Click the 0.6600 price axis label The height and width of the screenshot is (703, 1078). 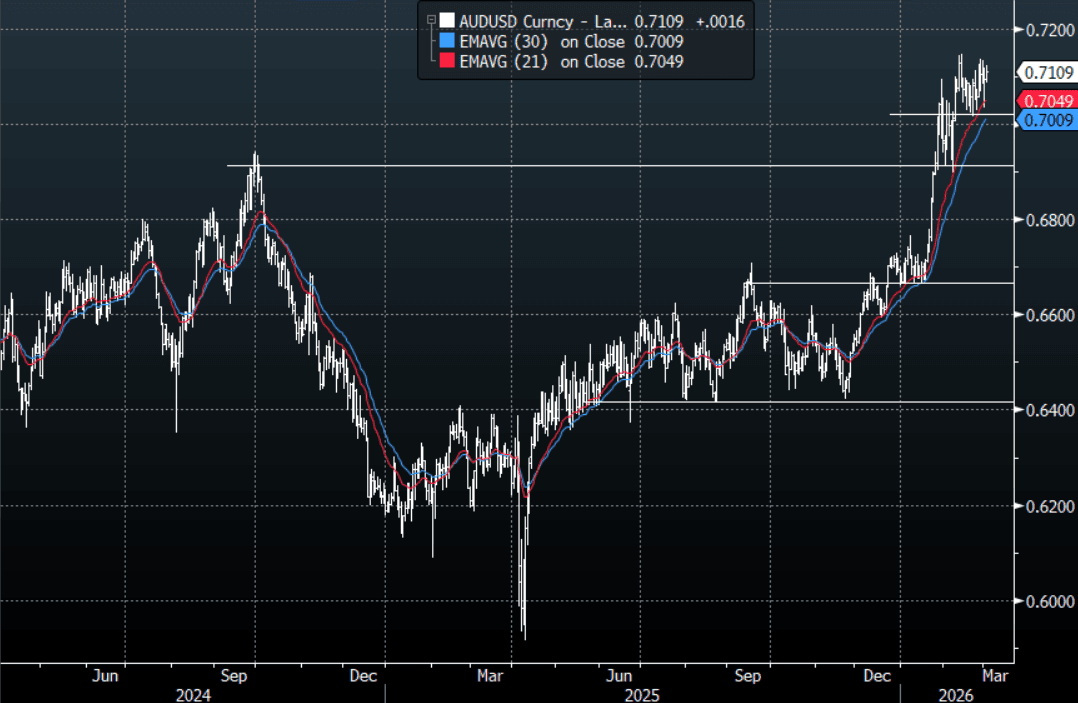(1050, 315)
